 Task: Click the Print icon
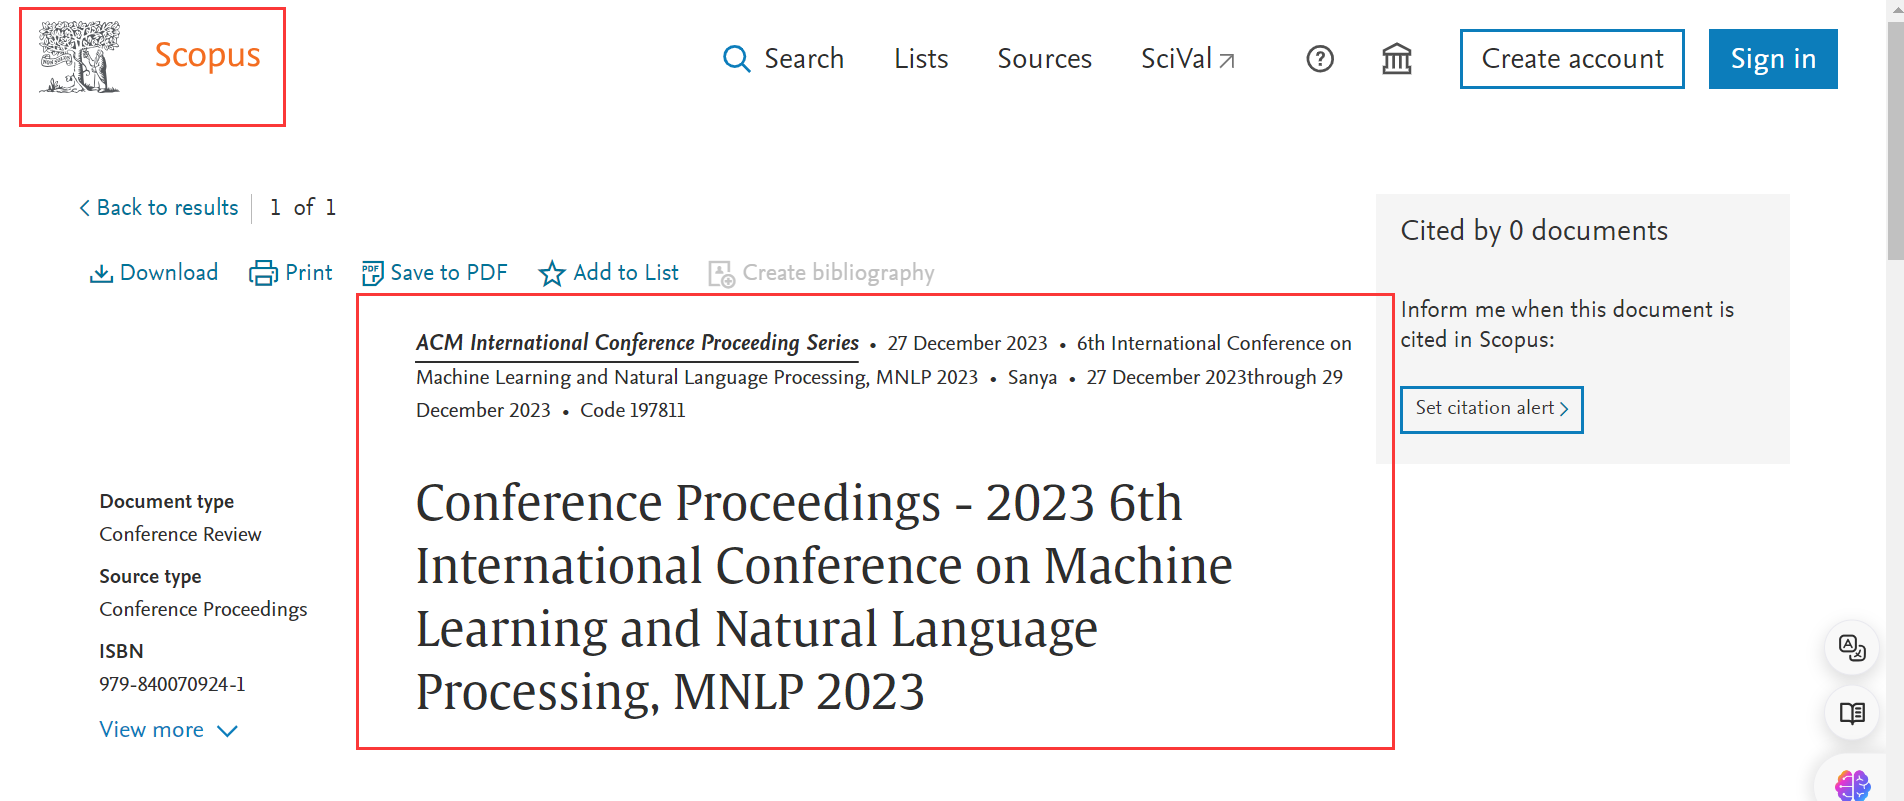tap(263, 273)
